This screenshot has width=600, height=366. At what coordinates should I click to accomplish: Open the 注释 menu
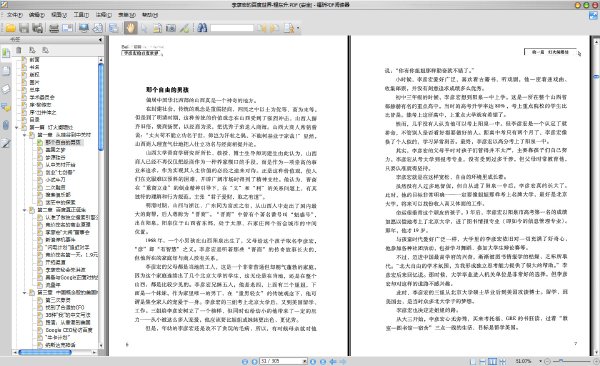(x=103, y=15)
